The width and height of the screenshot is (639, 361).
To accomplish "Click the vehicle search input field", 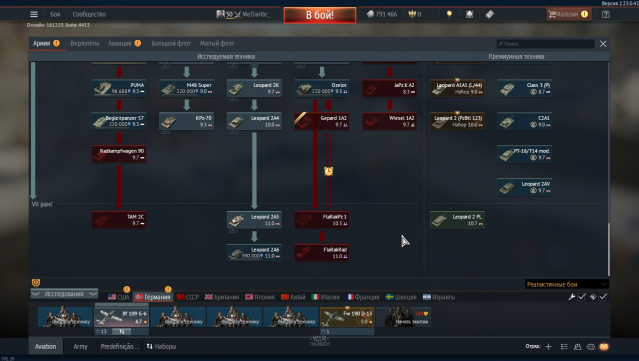I will pyautogui.click(x=545, y=44).
